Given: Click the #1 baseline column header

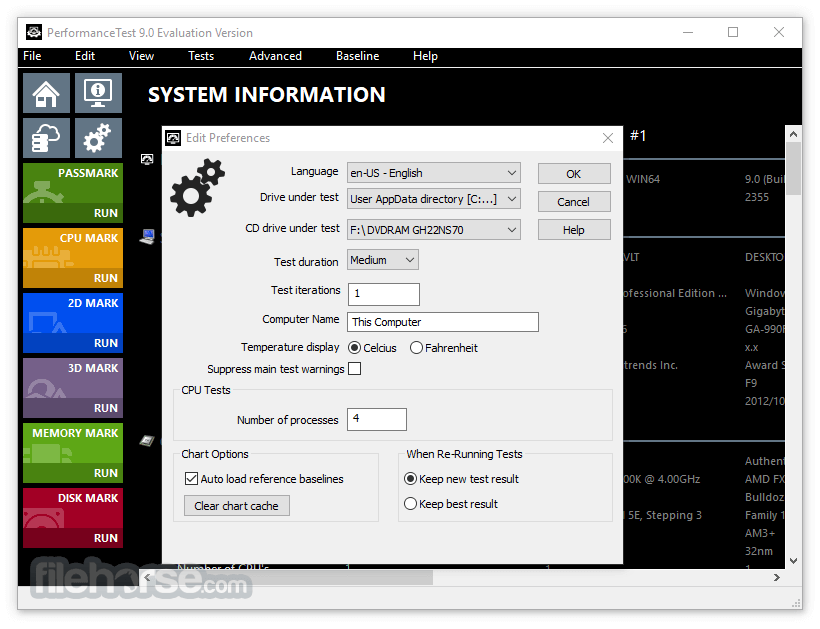Looking at the screenshot, I should (638, 135).
